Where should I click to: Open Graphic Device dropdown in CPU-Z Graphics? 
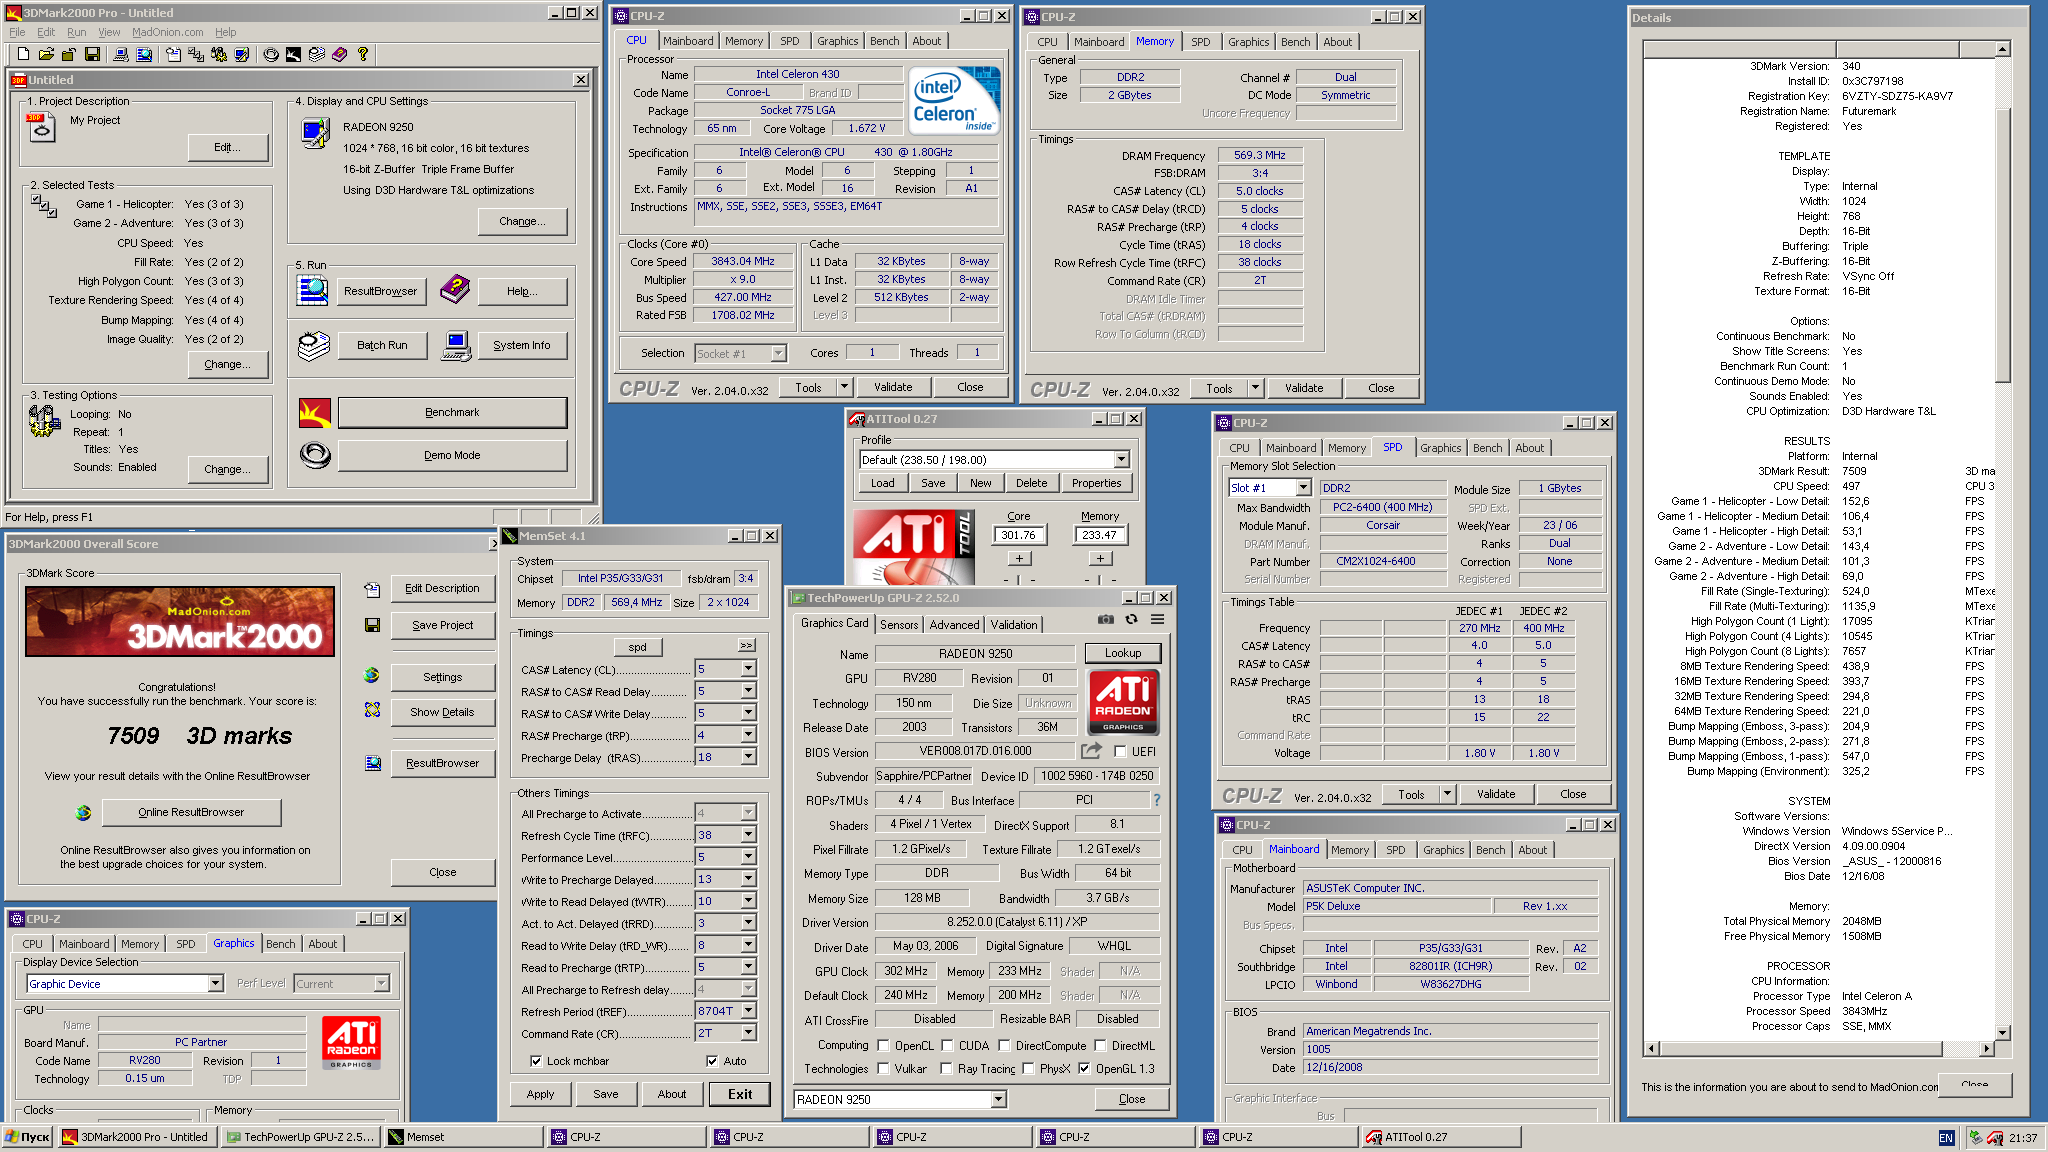pos(215,984)
